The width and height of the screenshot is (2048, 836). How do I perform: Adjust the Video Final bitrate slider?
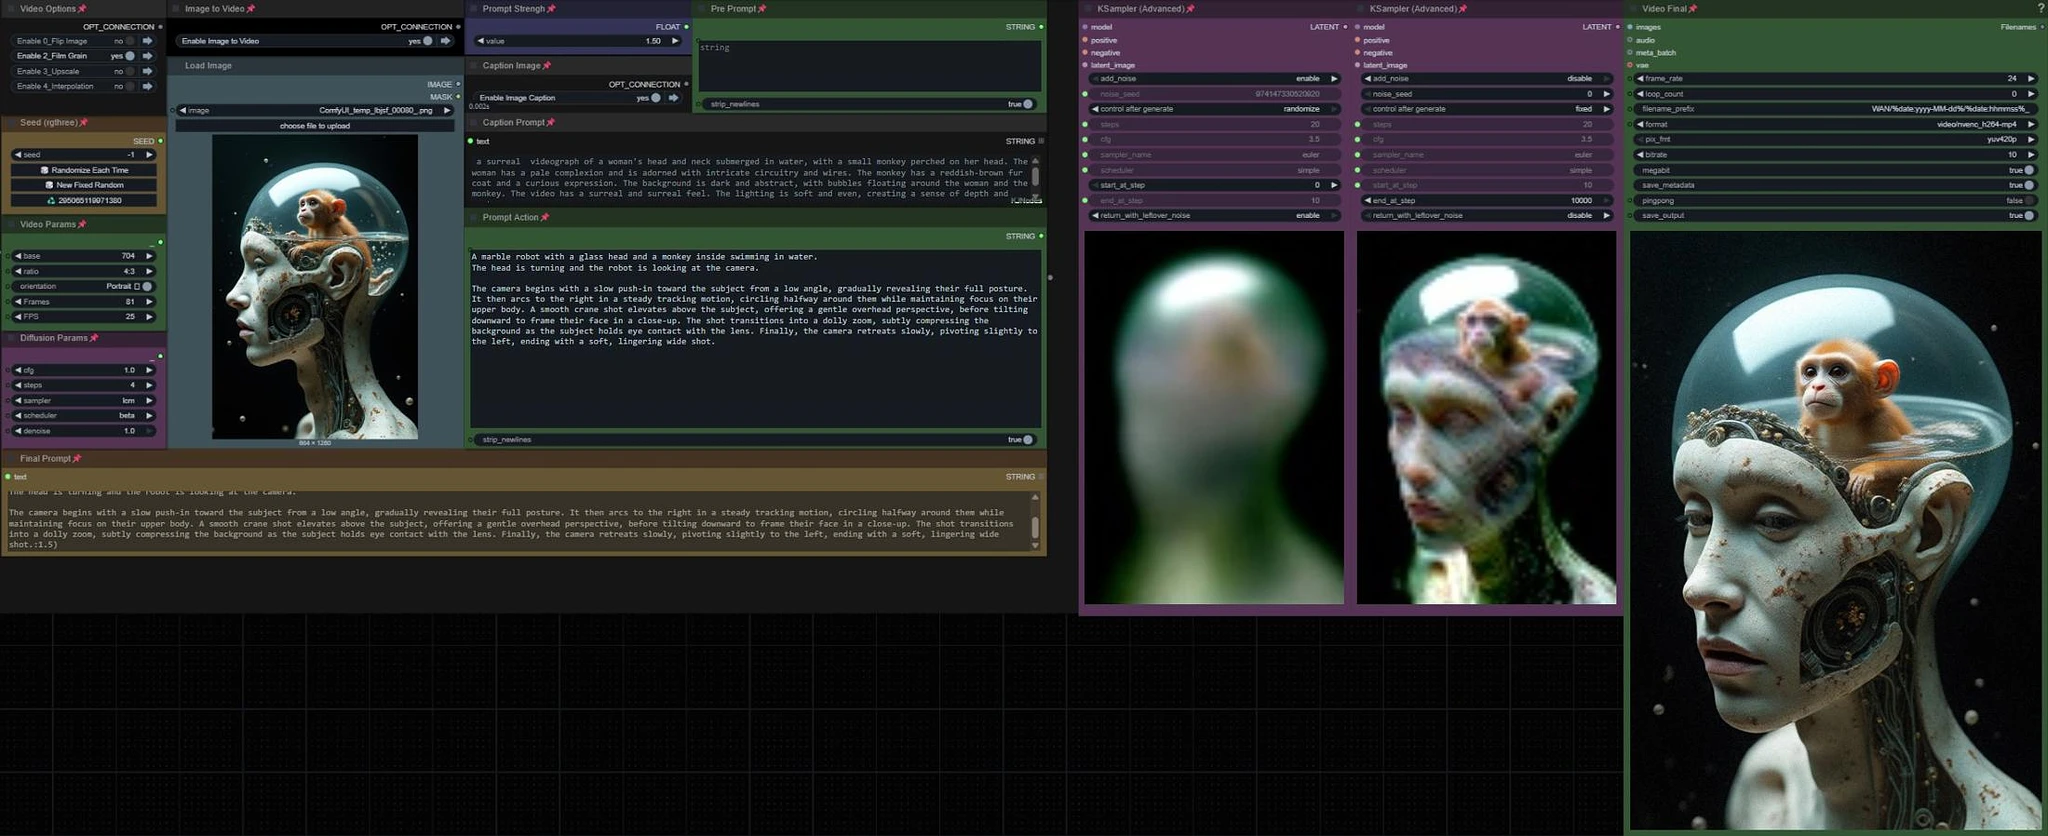pos(1835,155)
